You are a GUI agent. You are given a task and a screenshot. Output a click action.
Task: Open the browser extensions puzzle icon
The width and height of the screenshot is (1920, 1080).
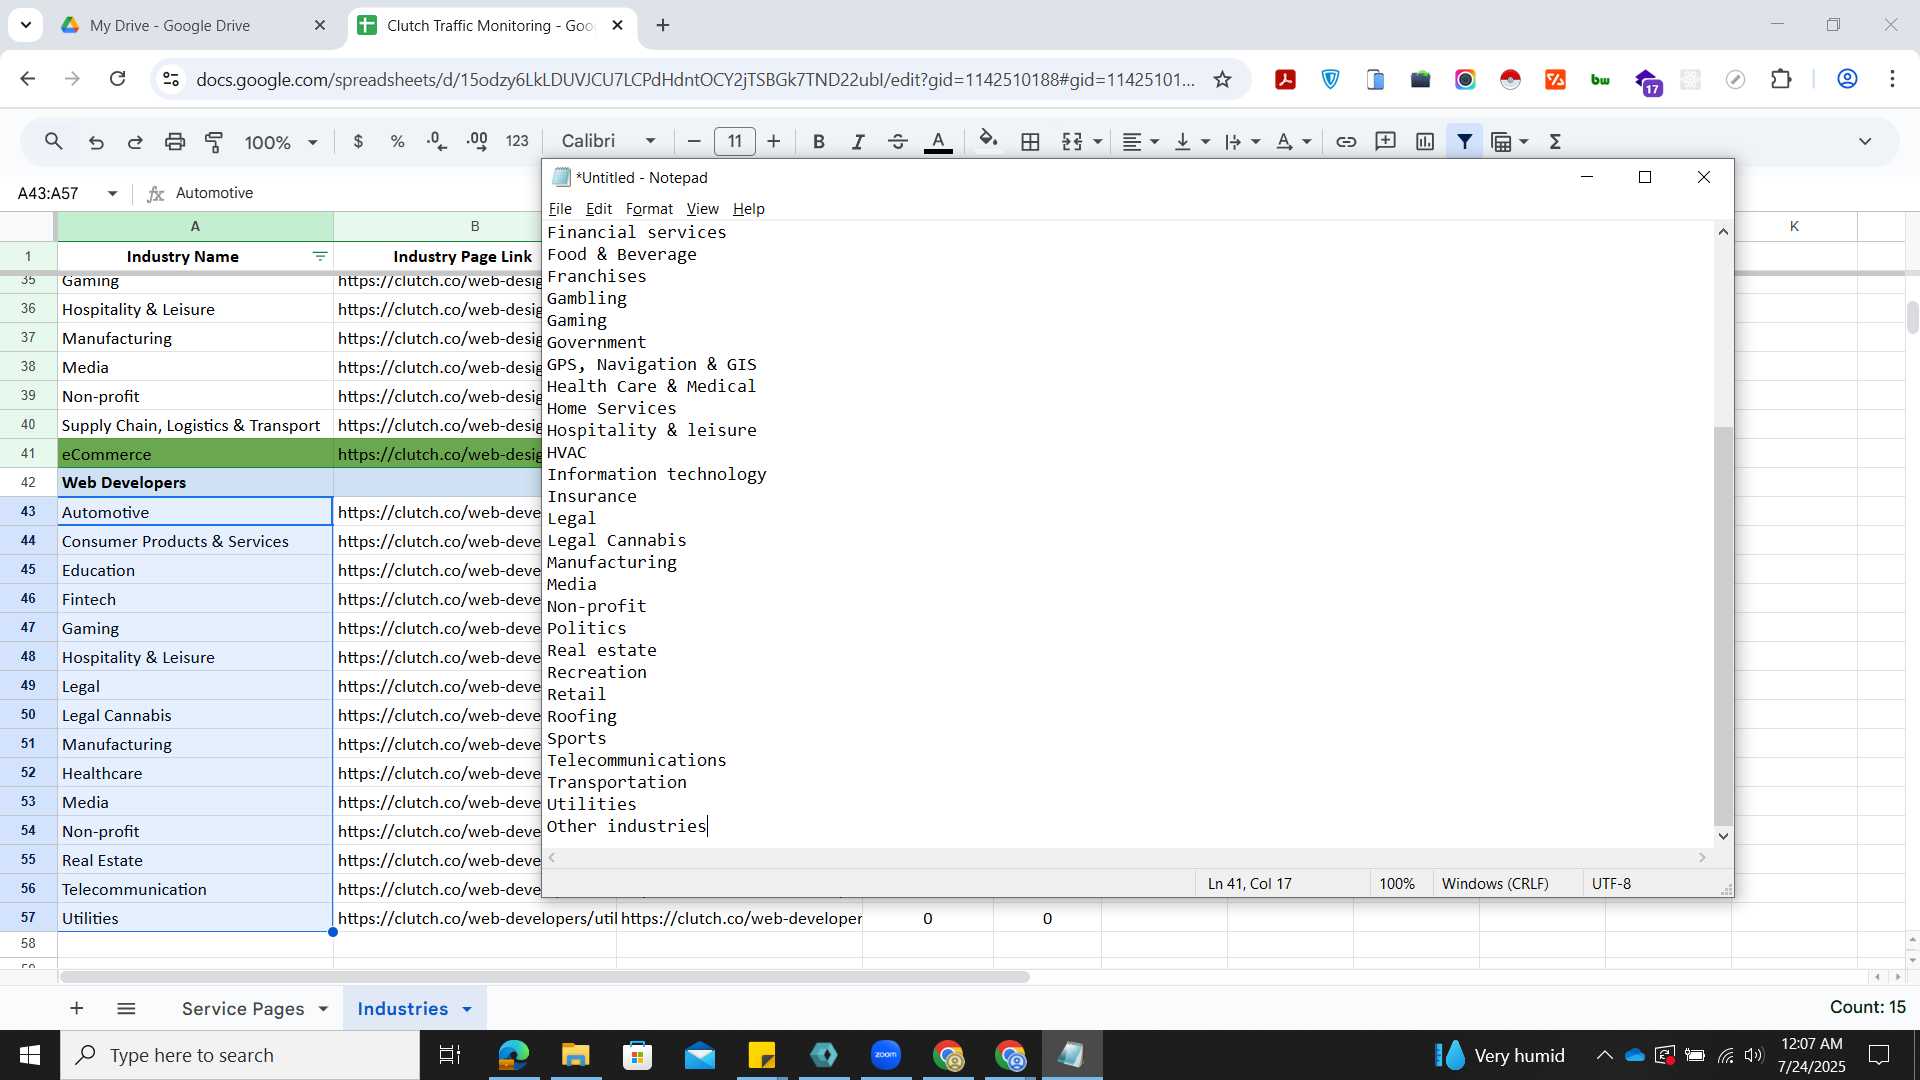(1781, 79)
